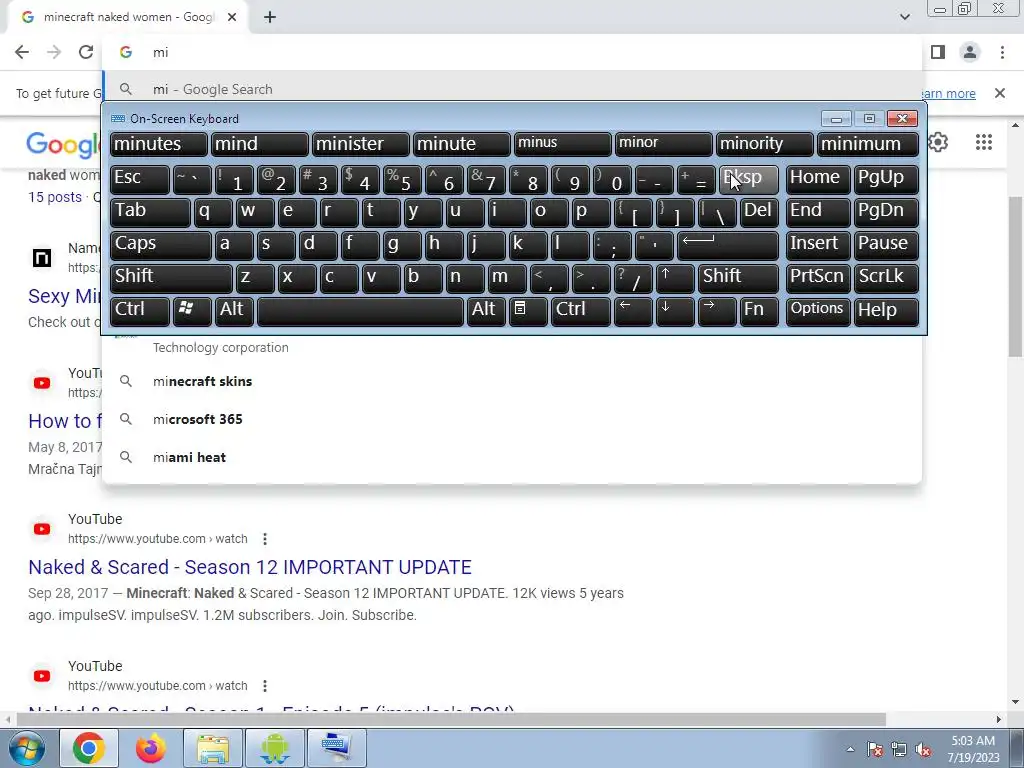
Task: Click the Help key on the keyboard
Action: tap(886, 311)
